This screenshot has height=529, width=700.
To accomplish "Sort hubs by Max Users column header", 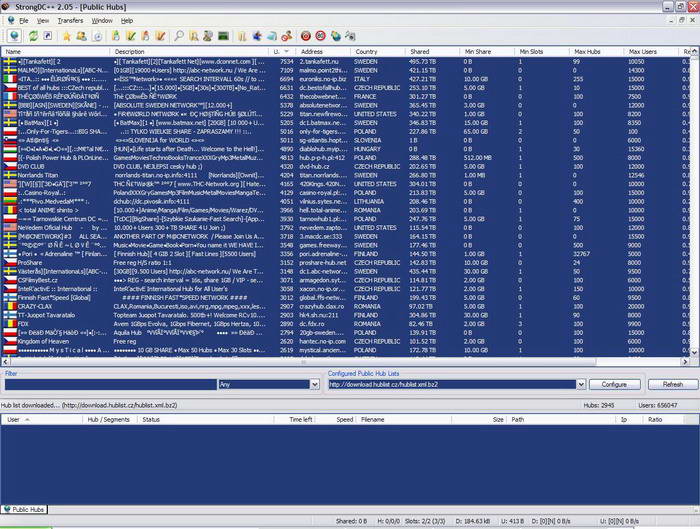I will pos(650,52).
